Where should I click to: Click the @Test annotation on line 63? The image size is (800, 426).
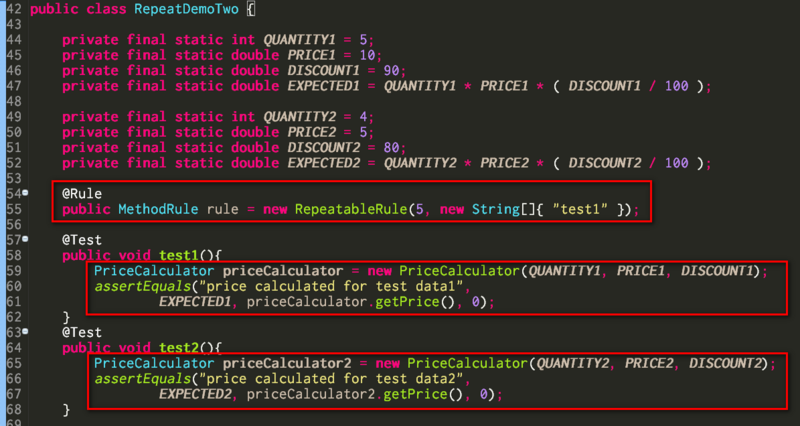[x=82, y=333]
